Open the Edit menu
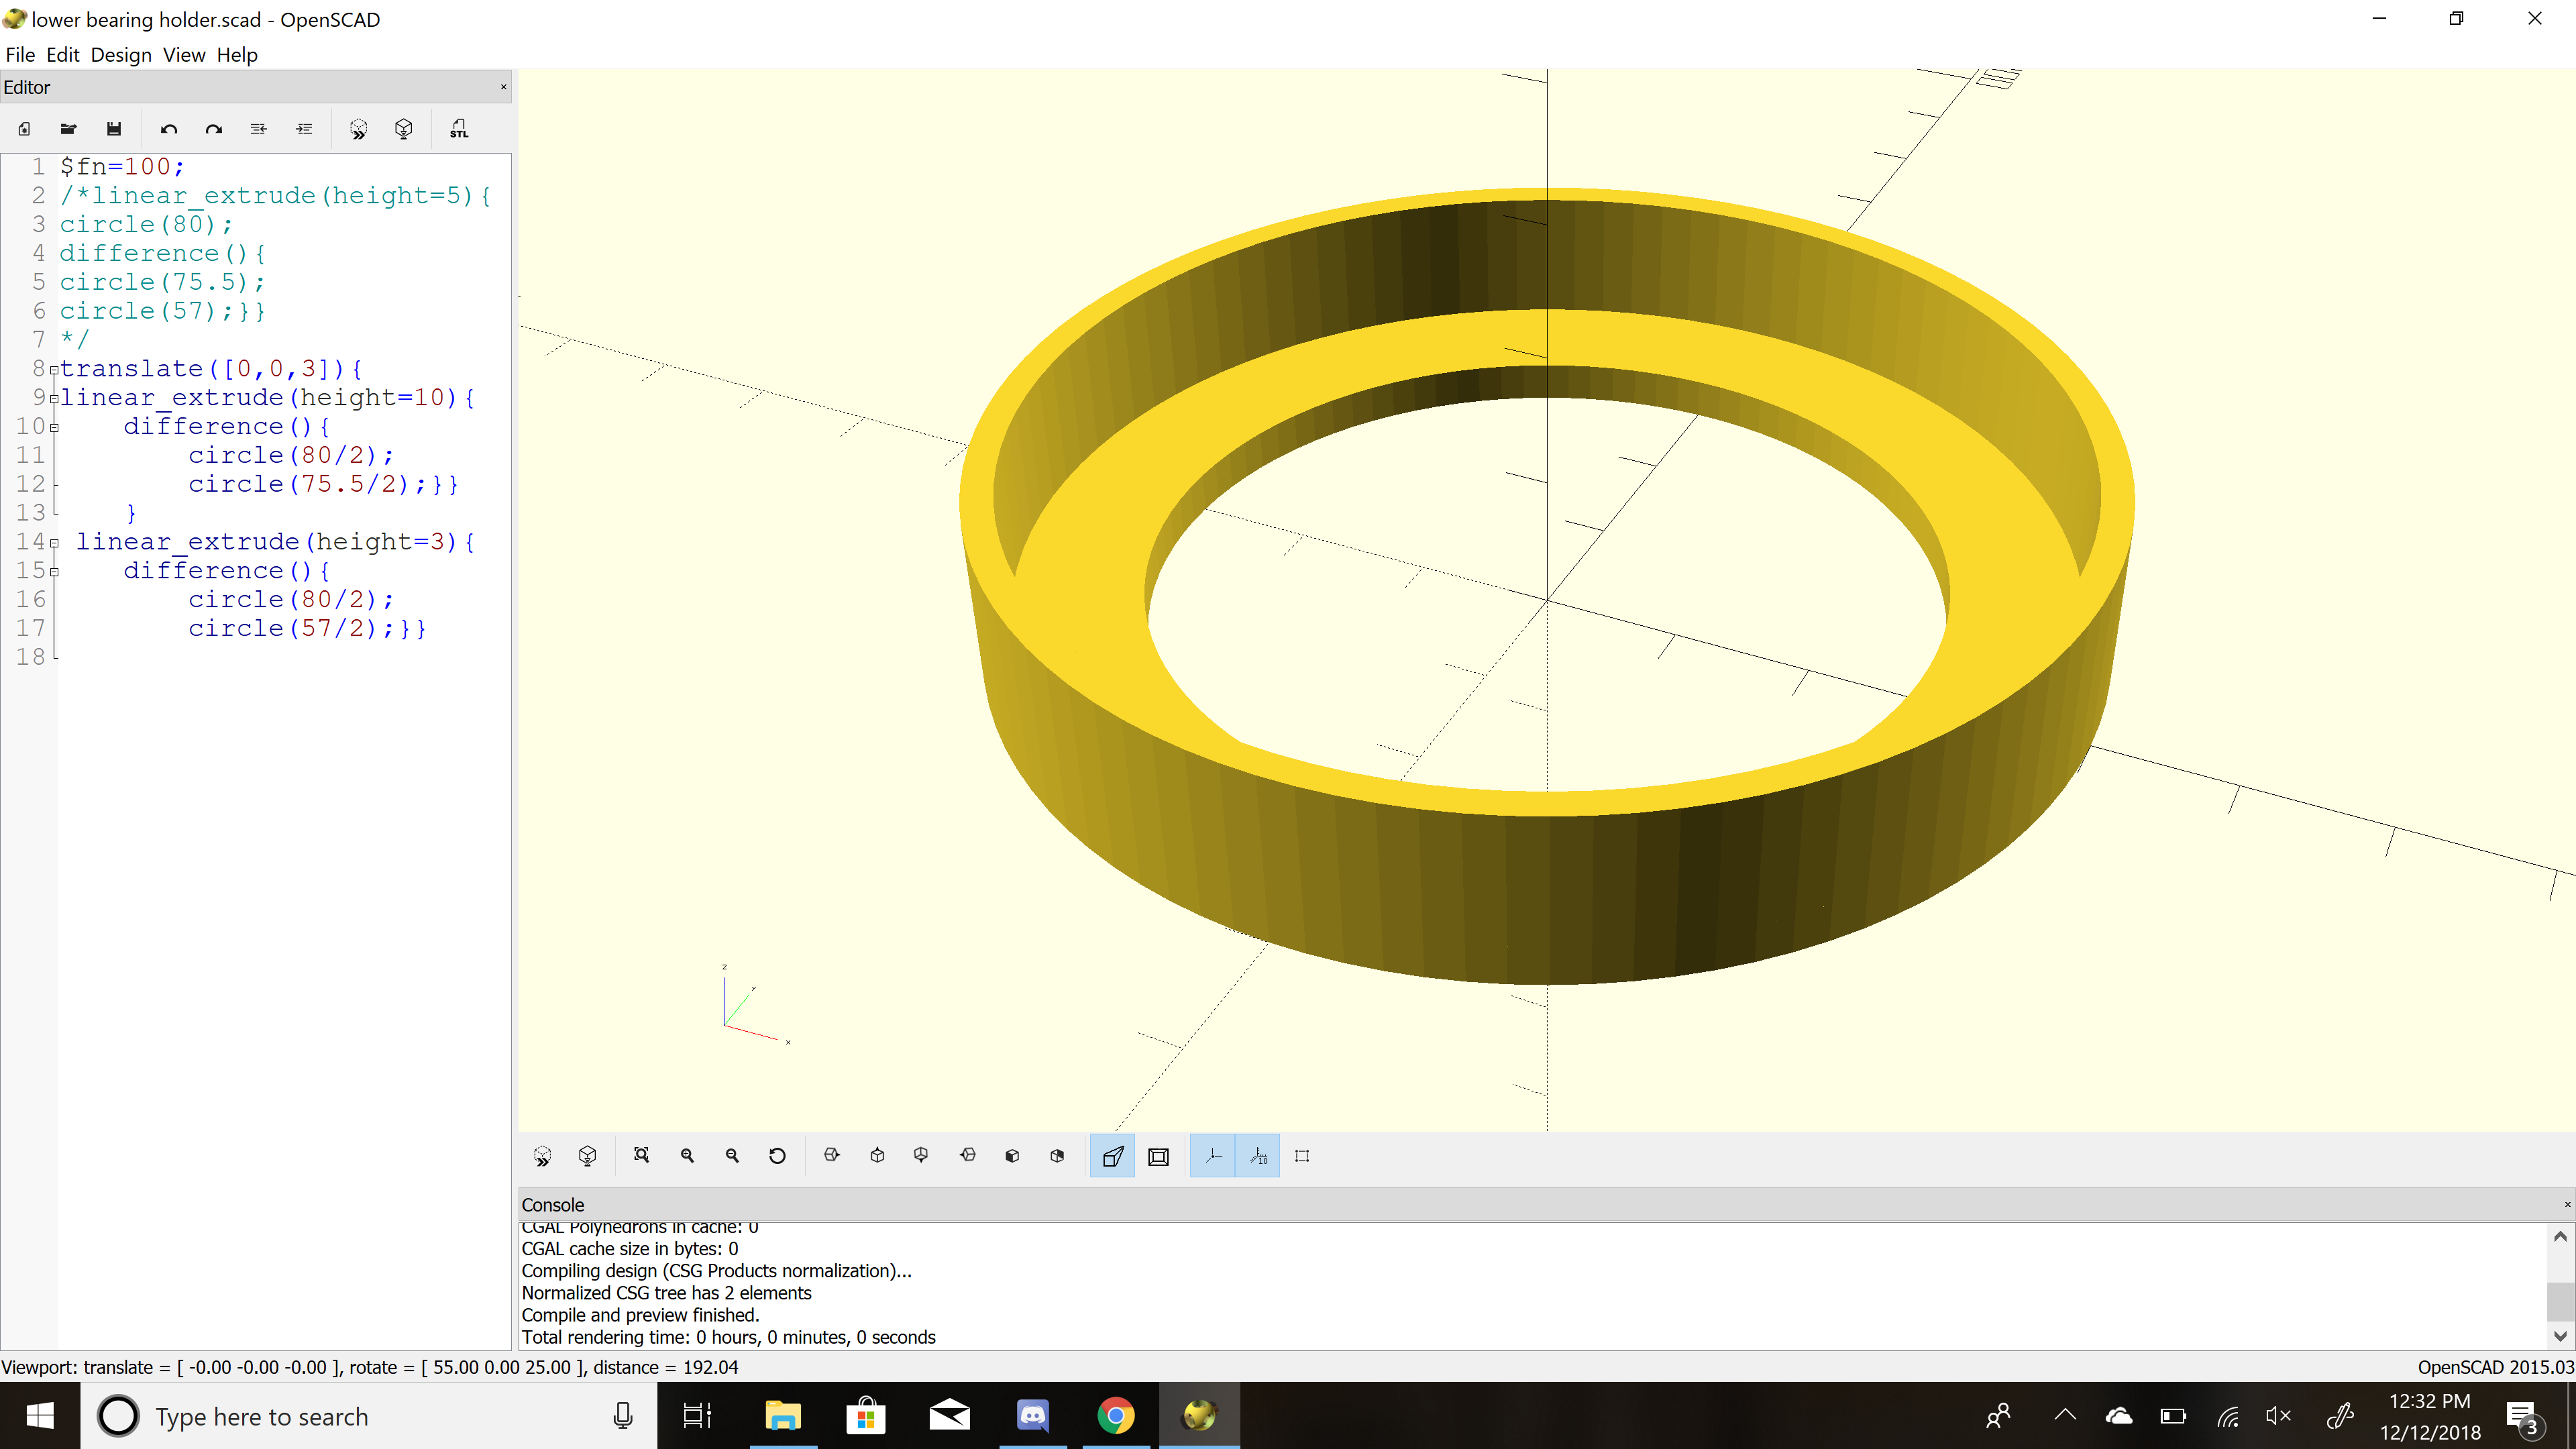Screen dimensions: 2576x1449 point(62,55)
